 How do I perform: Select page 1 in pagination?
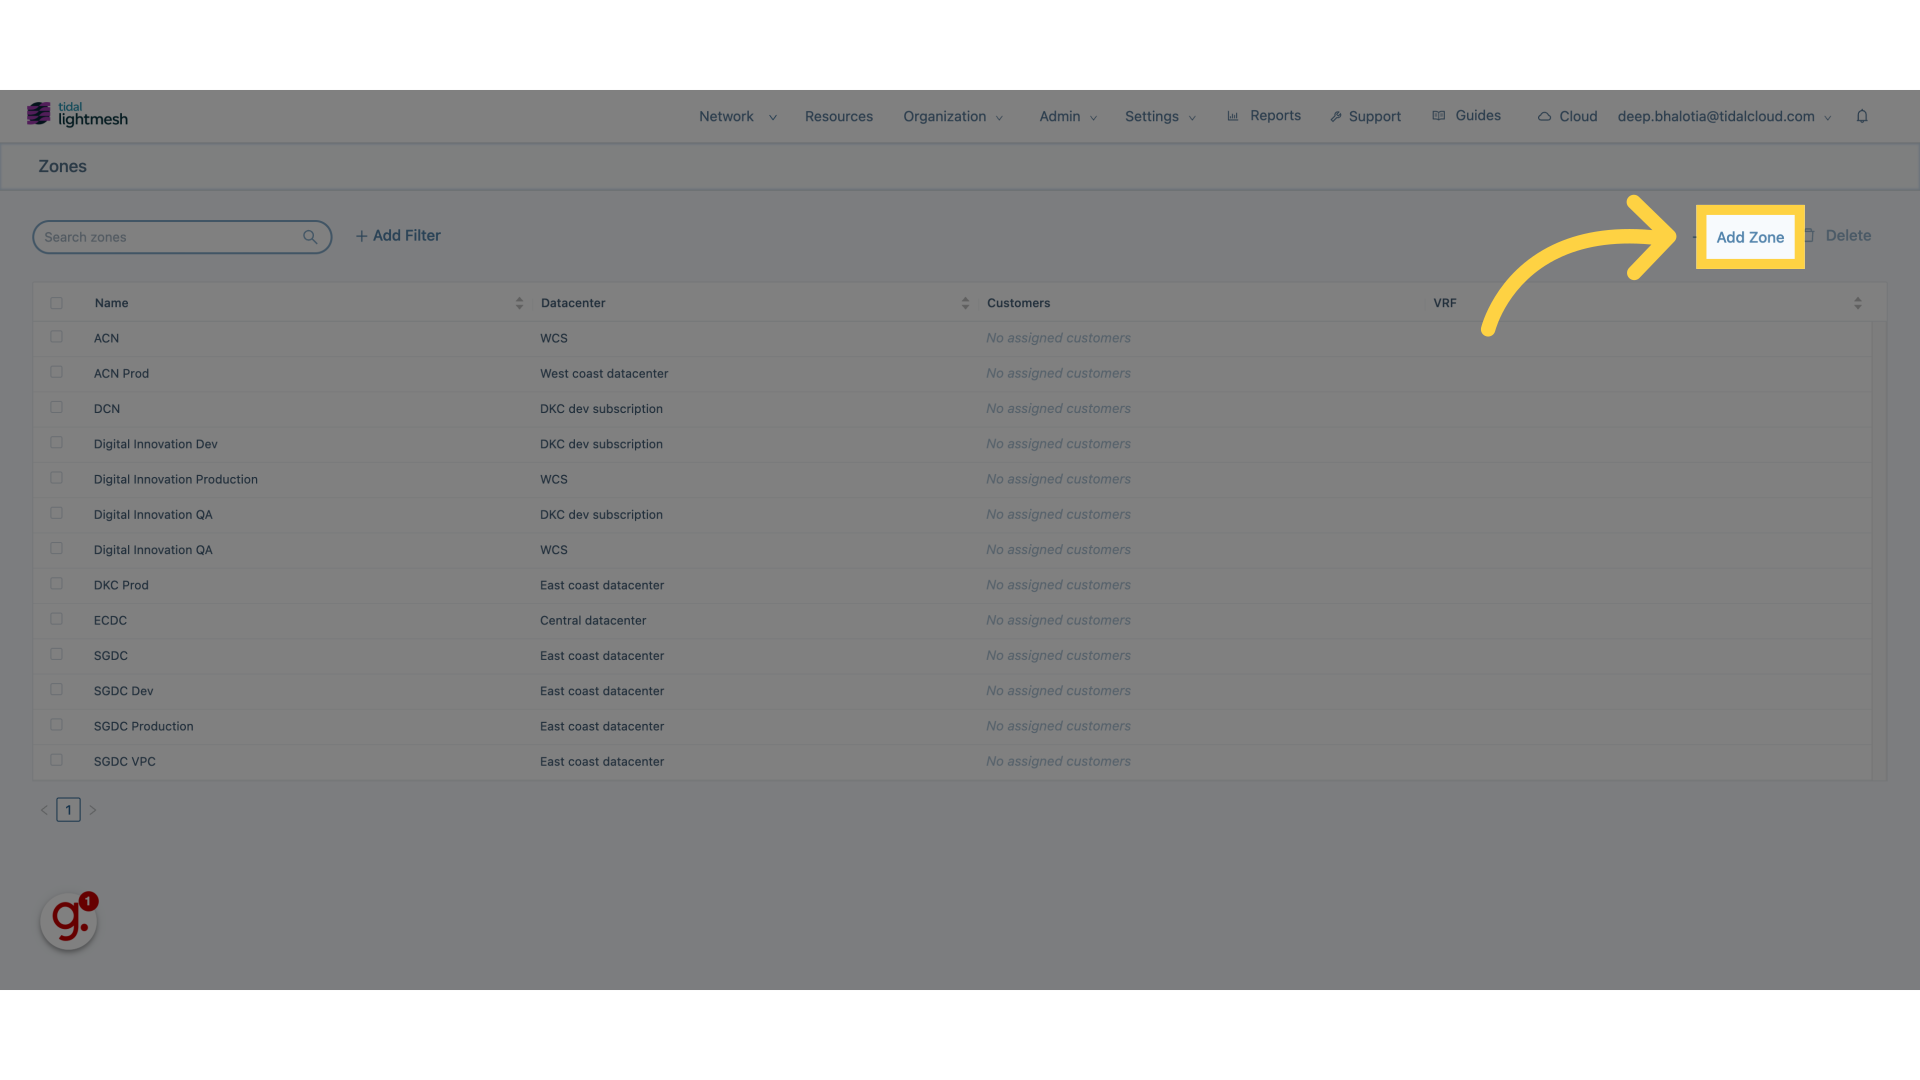pos(68,810)
